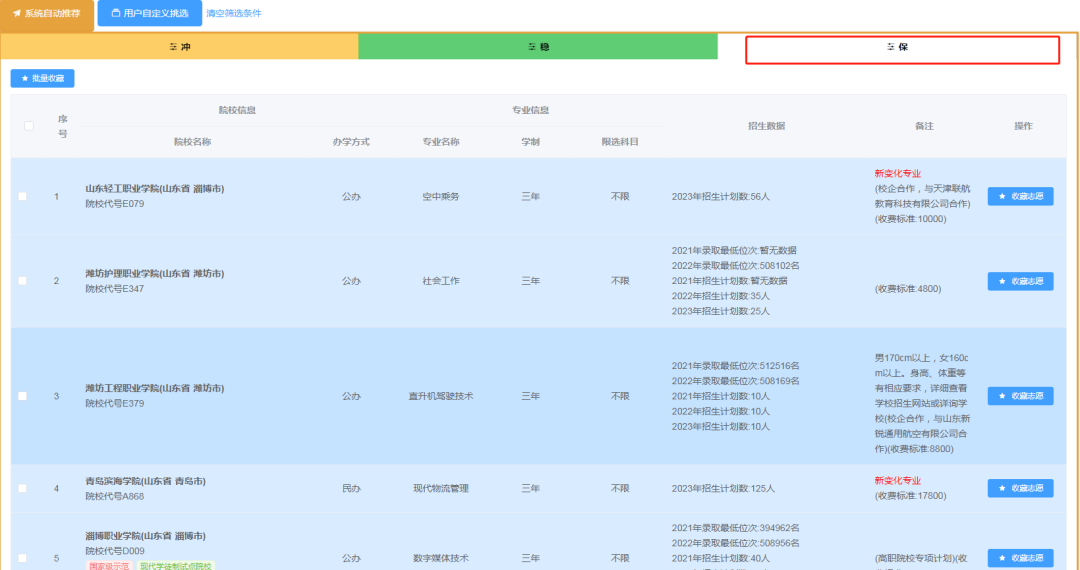Enable the checkbox for 青岛滨海学院 row
The image size is (1080, 570).
point(23,488)
